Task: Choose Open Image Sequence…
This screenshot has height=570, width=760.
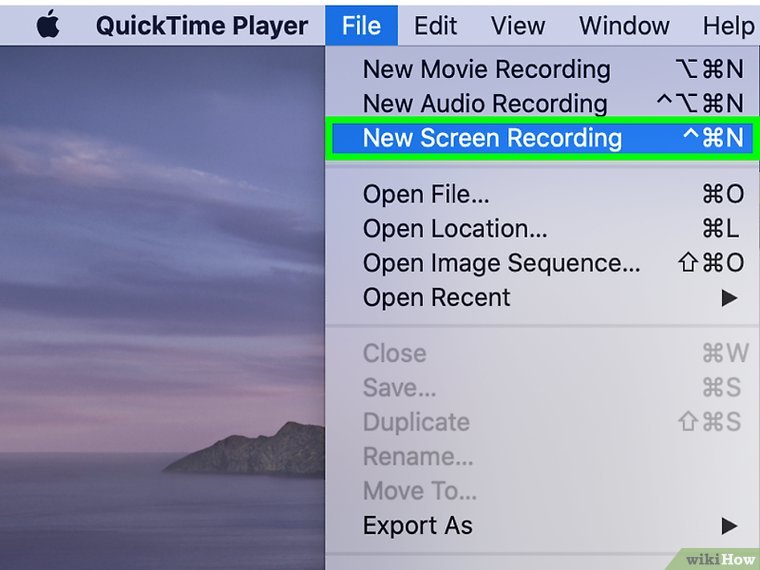Action: 542,263
